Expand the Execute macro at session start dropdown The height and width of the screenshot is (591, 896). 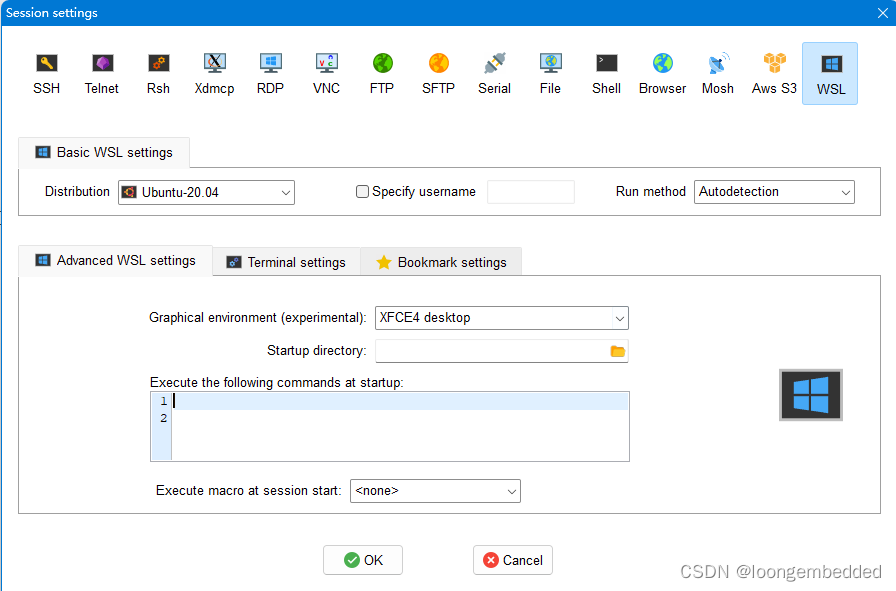[435, 491]
